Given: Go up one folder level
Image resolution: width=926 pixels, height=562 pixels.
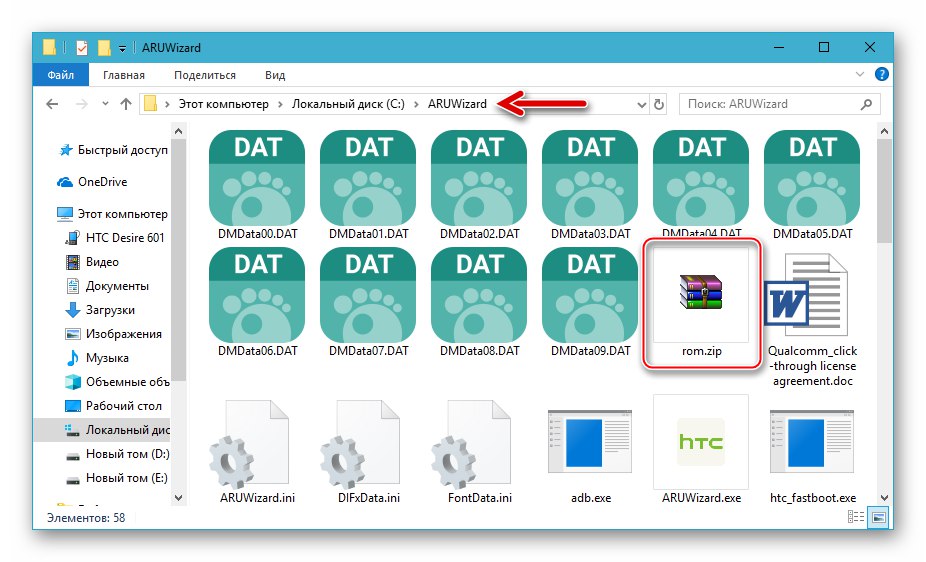Looking at the screenshot, I should [126, 104].
